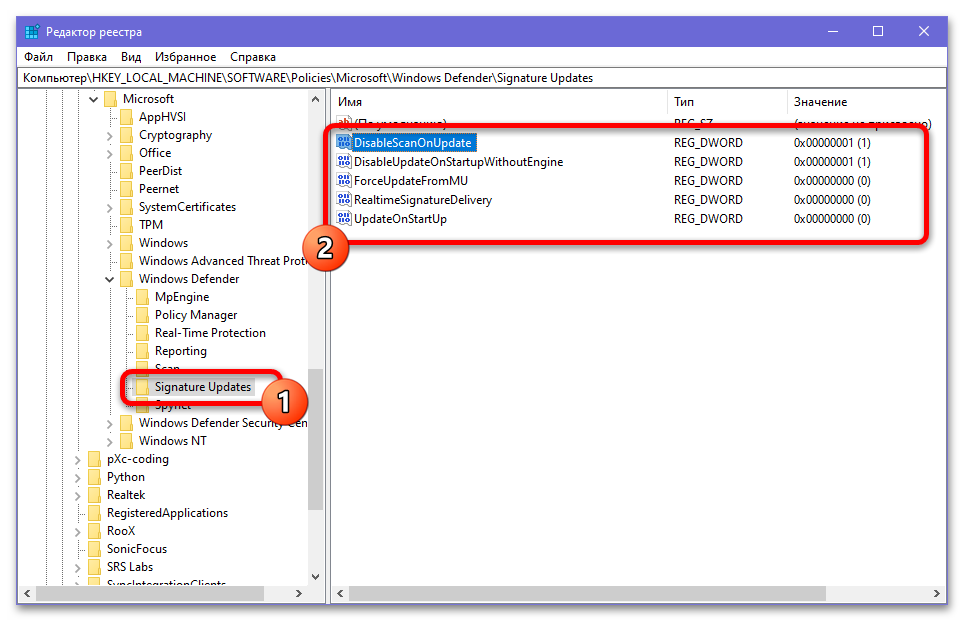Click the SystemCertificates folder icon
Image resolution: width=964 pixels, height=621 pixels.
(126, 207)
